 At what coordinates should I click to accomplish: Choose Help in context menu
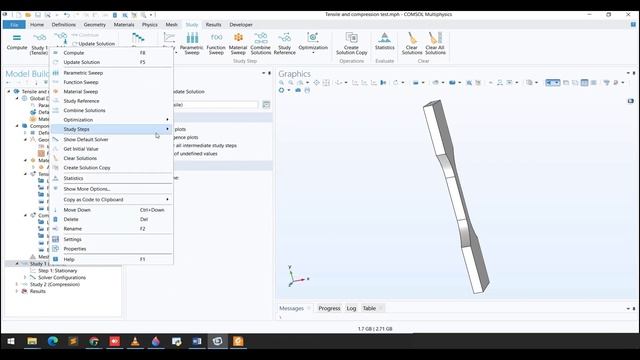(111, 259)
